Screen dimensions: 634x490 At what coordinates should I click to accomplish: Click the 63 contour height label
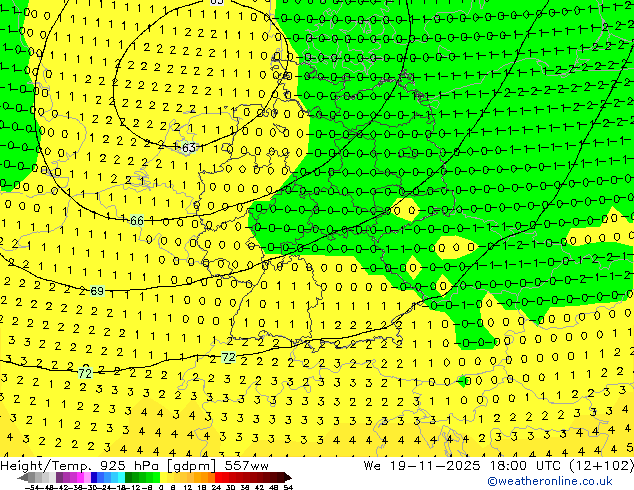coord(189,148)
